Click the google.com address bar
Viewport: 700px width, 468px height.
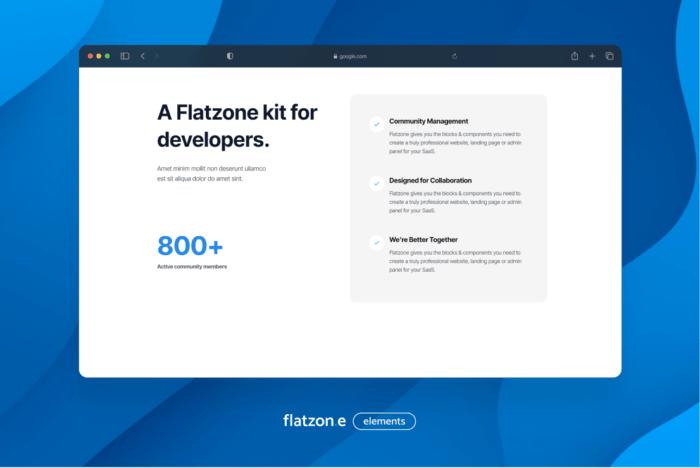coord(352,56)
